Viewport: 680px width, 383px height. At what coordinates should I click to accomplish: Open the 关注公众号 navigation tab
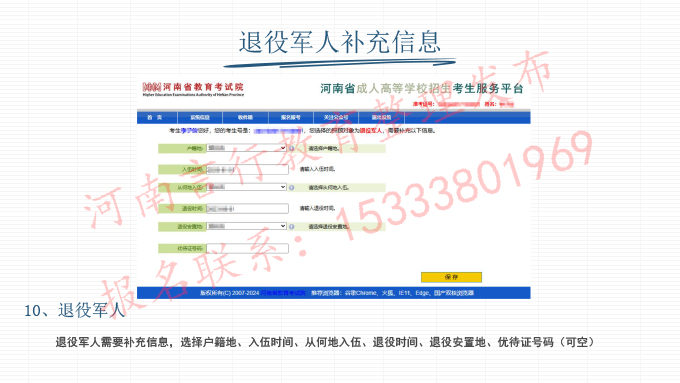(x=336, y=118)
